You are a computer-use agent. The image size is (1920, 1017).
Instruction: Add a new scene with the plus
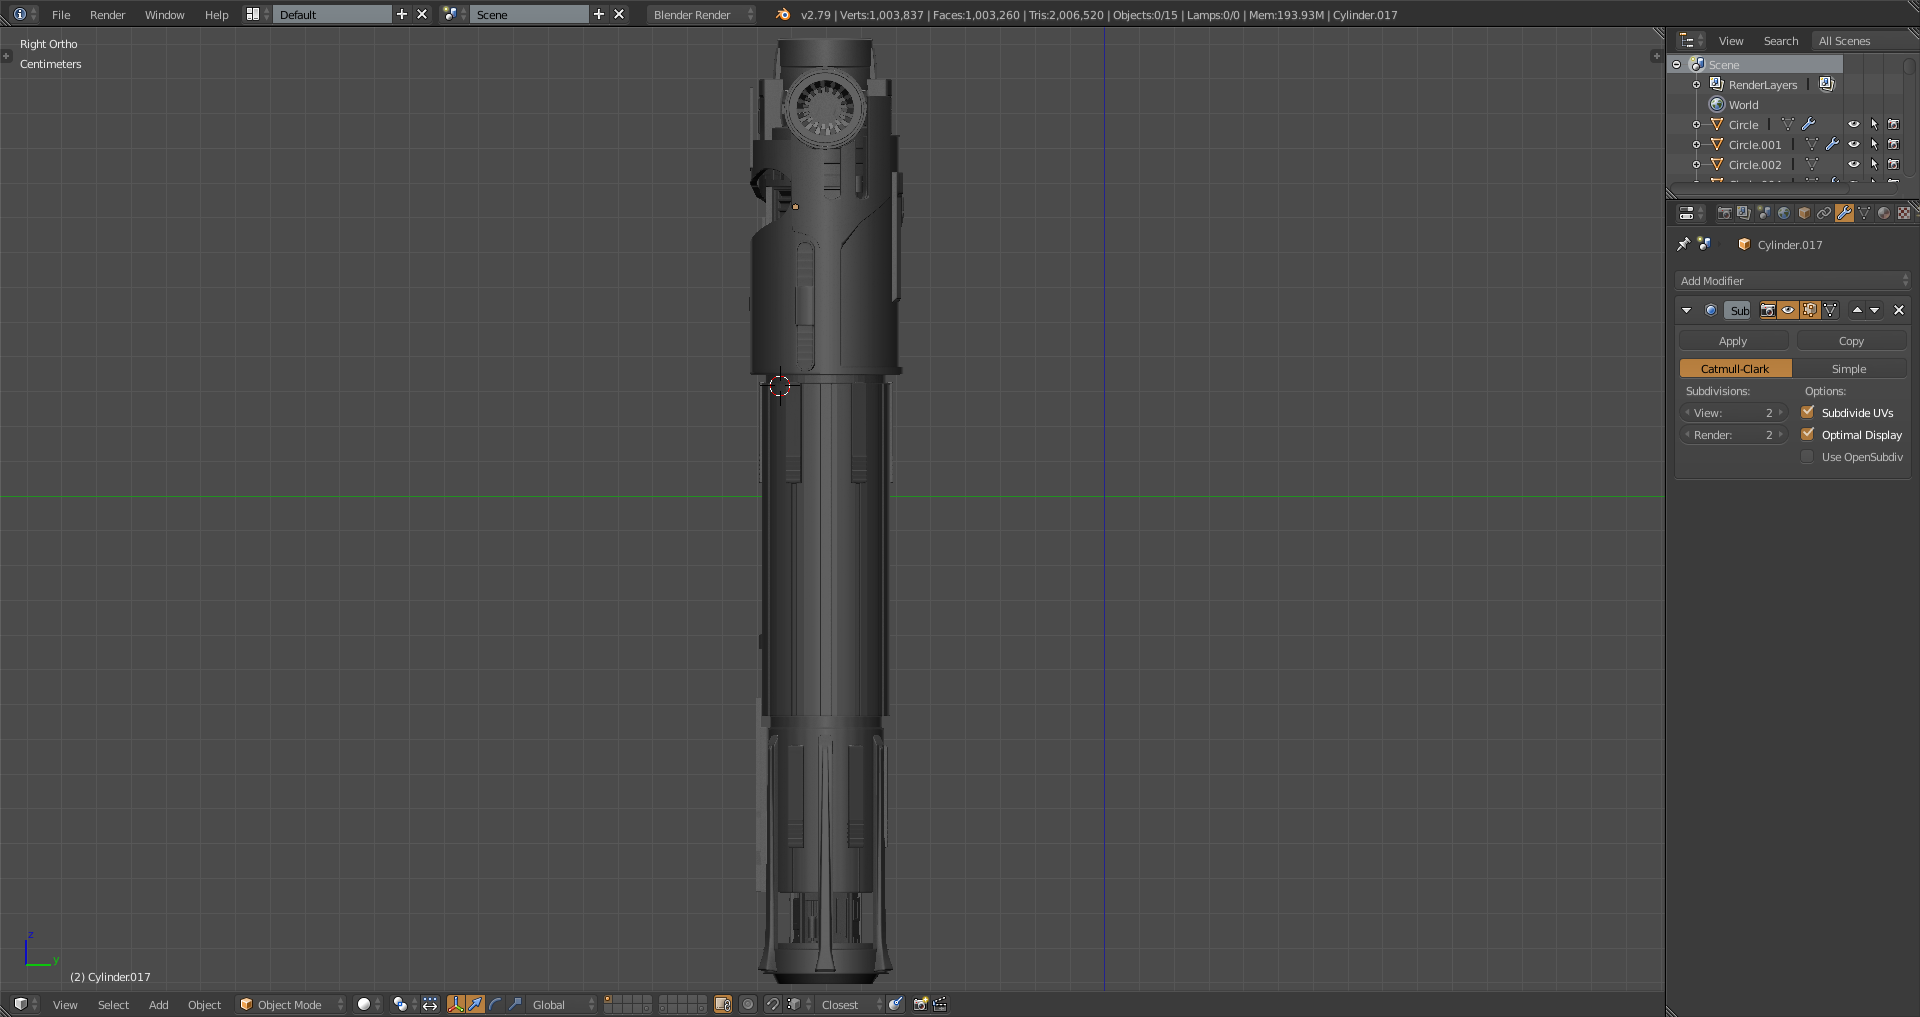[599, 14]
